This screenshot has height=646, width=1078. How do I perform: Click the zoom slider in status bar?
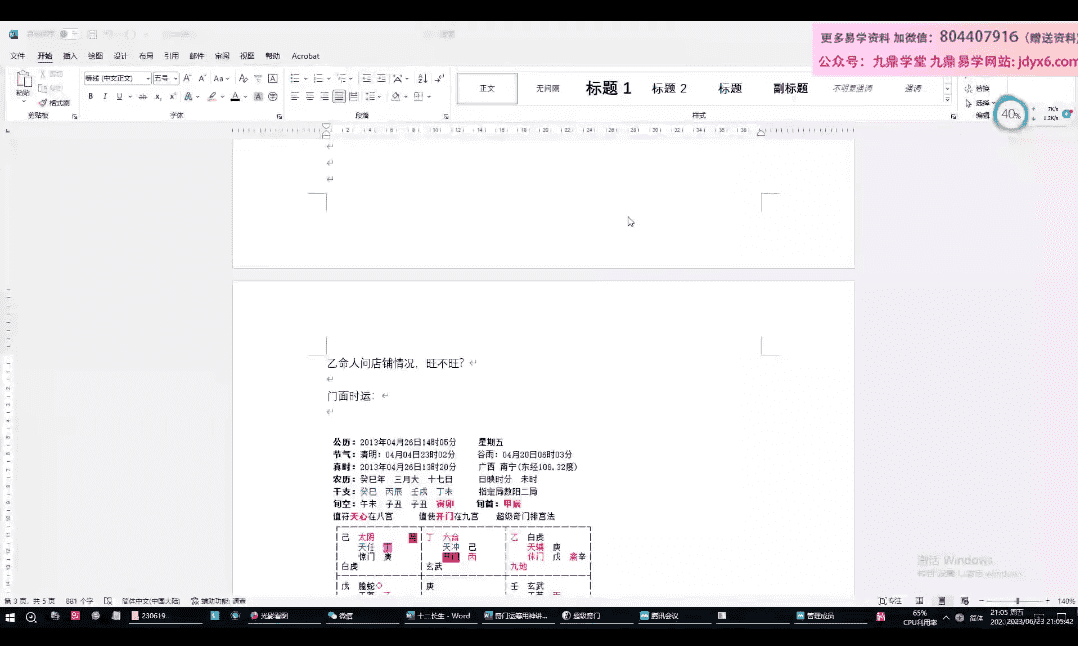[x=1017, y=601]
